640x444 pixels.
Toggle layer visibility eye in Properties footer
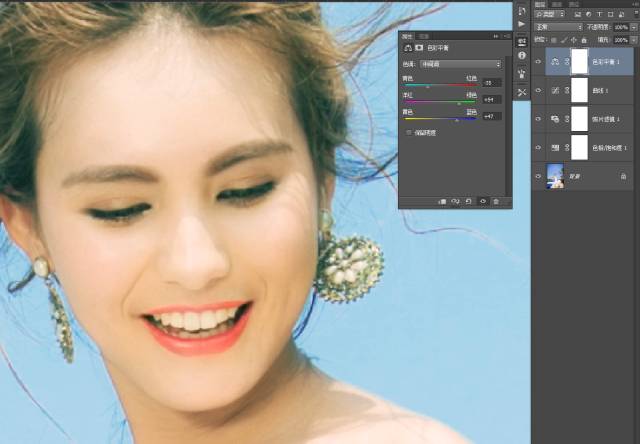483,202
